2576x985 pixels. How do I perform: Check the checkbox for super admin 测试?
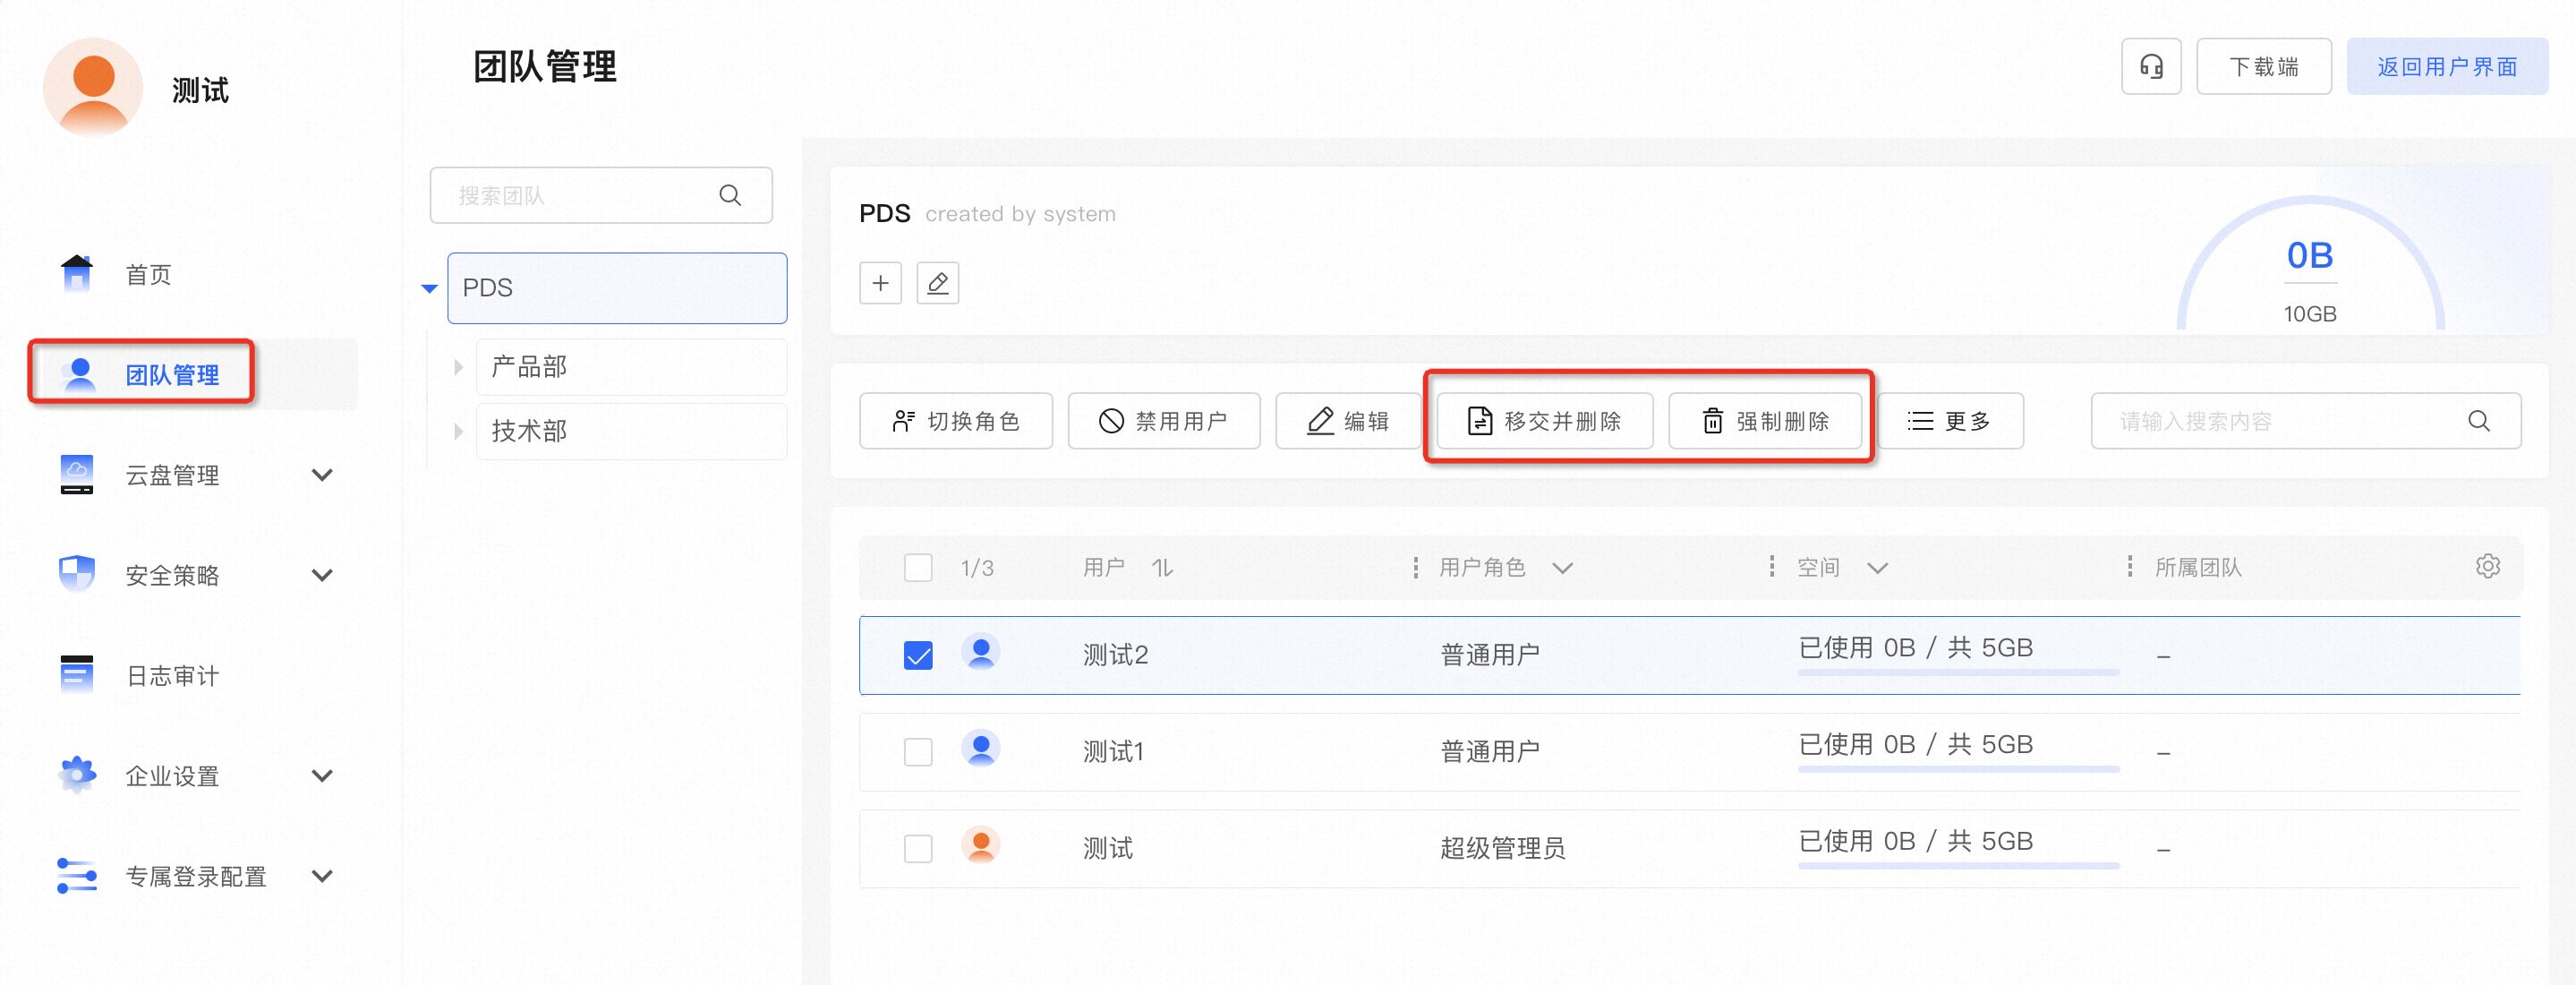(918, 849)
